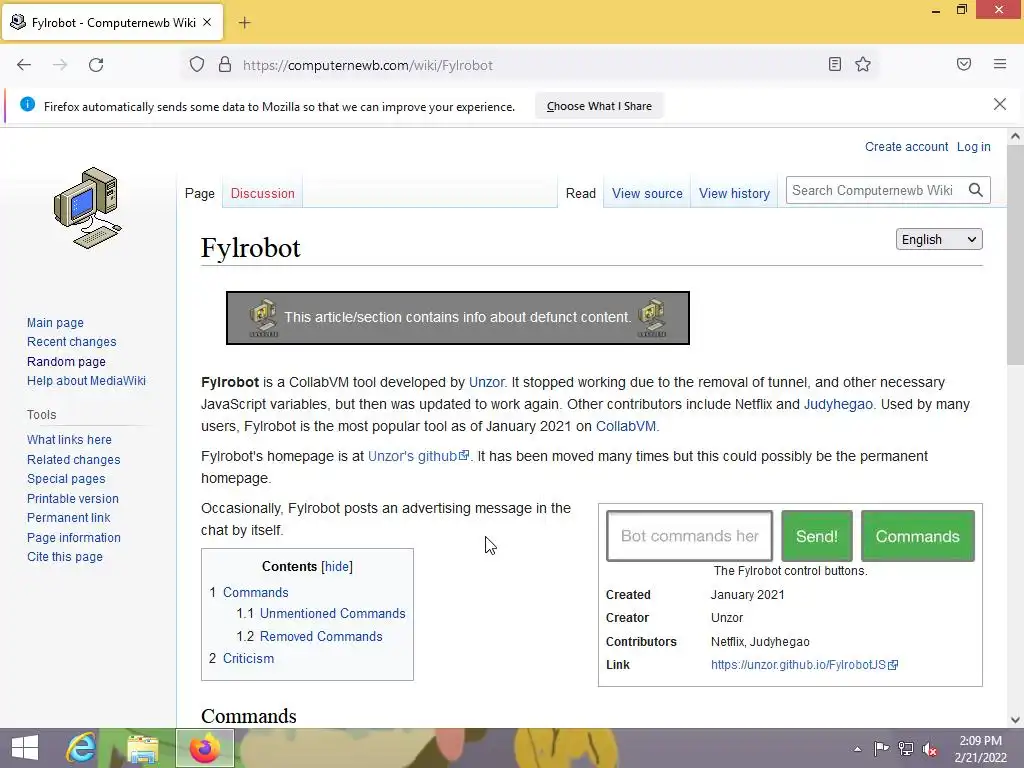Image resolution: width=1024 pixels, height=768 pixels.
Task: Close the Fylrobot tab
Action: tap(207, 22)
